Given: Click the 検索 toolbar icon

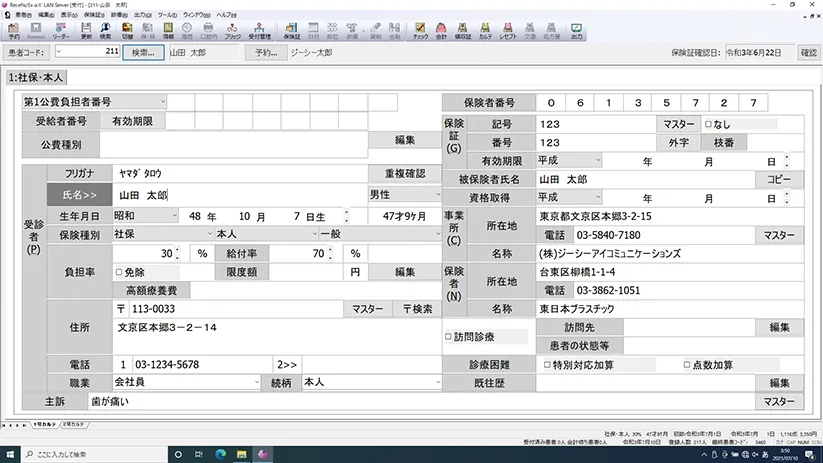Looking at the screenshot, I should tap(106, 30).
